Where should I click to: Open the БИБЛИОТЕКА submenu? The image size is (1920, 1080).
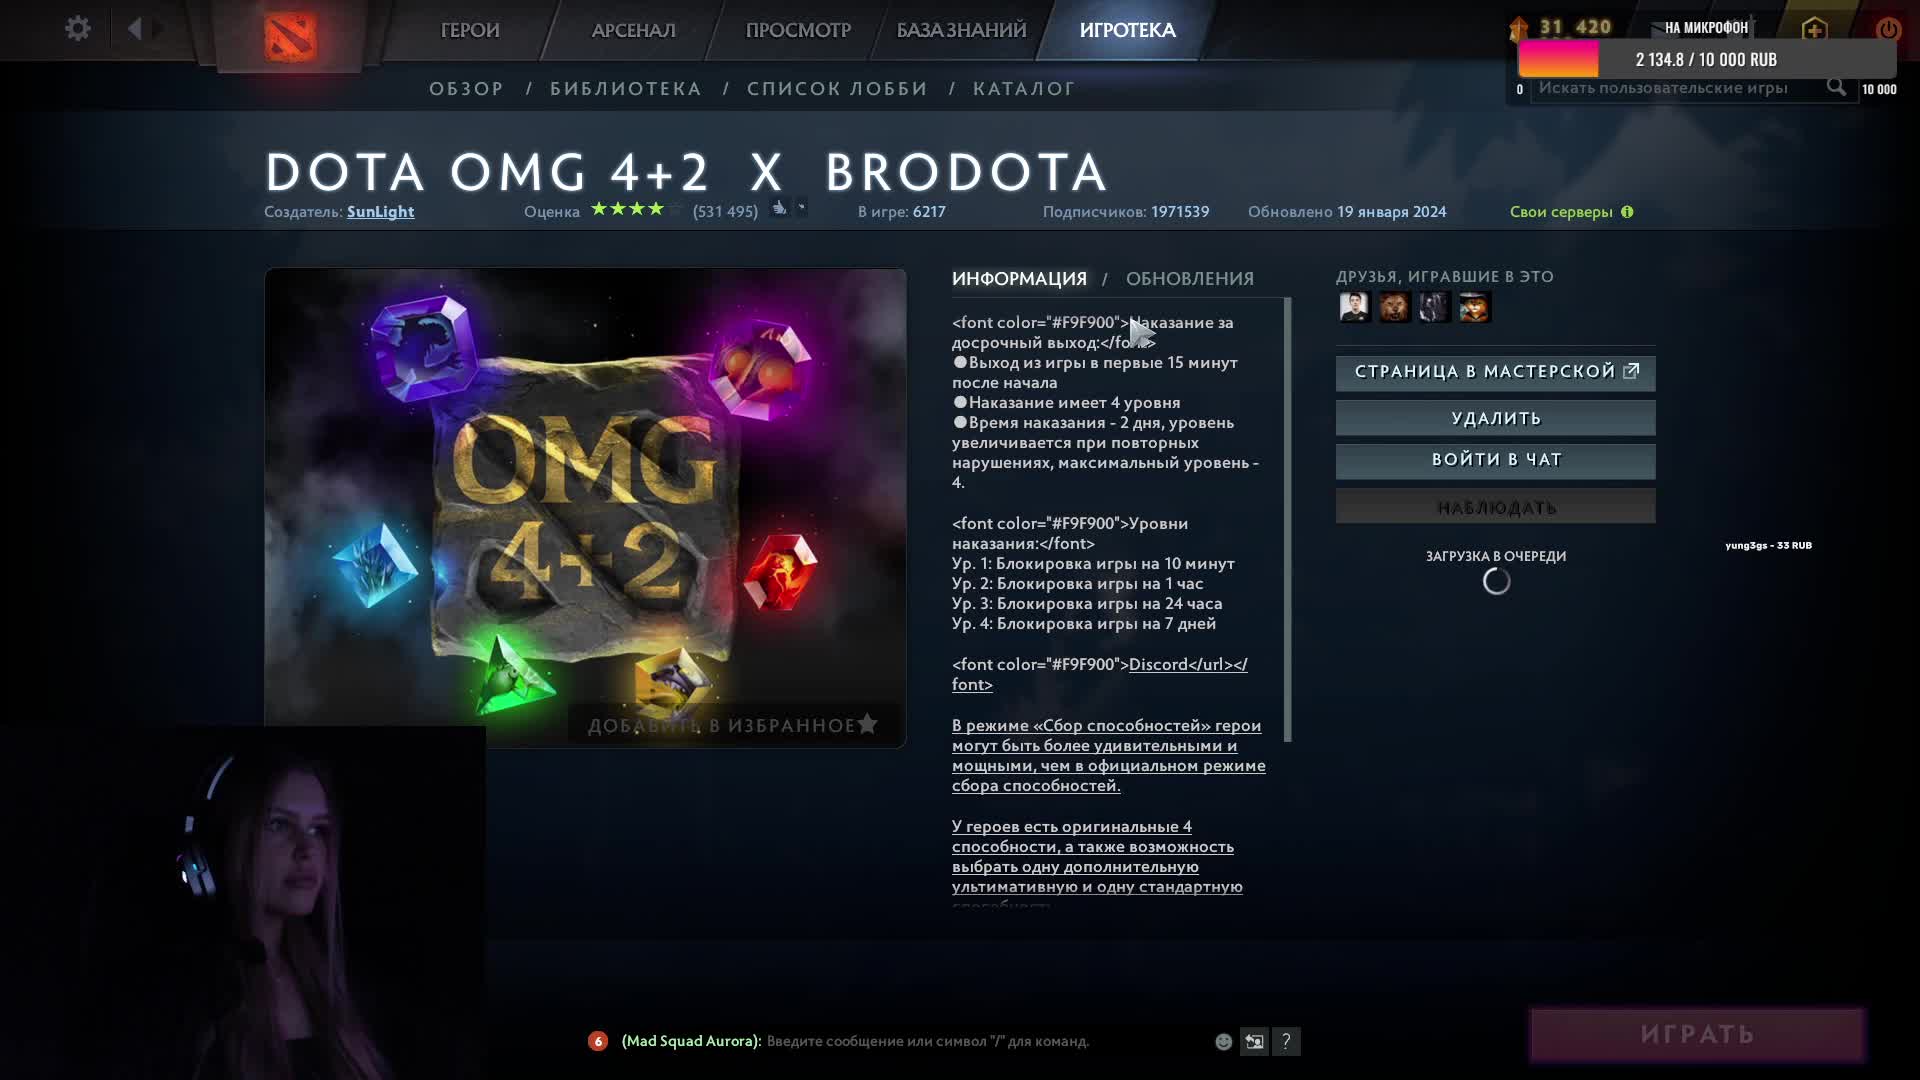point(626,89)
